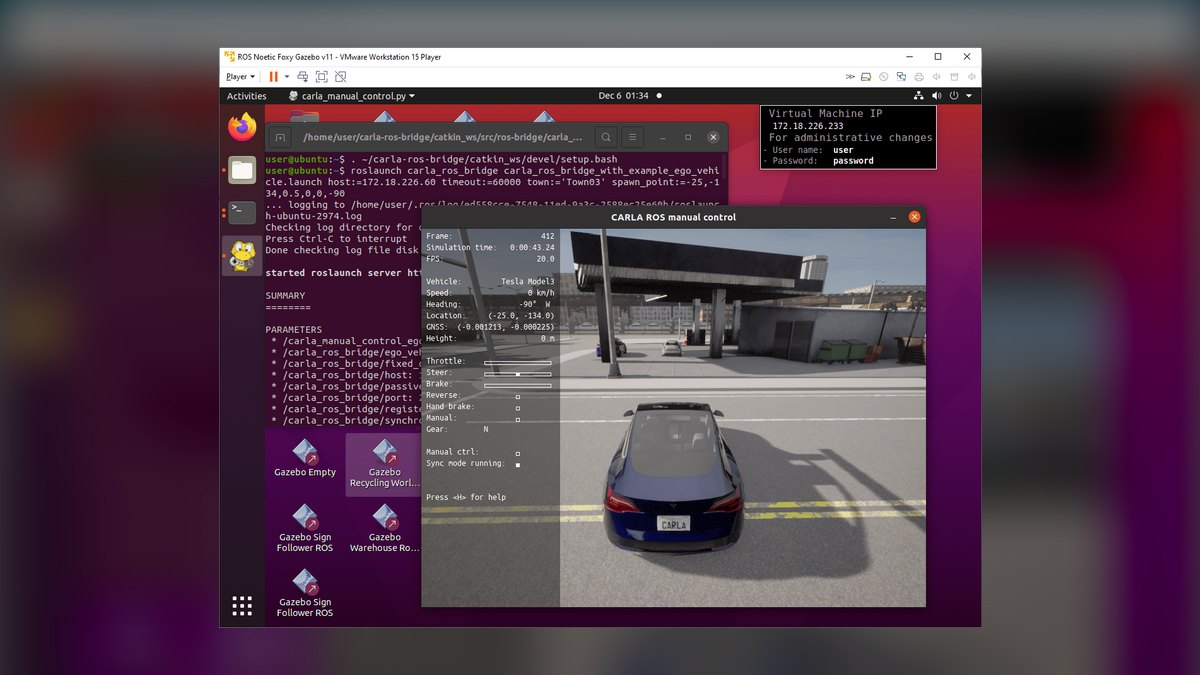Open the carla_manual_control.py app menu
The width and height of the screenshot is (1200, 675).
351,96
